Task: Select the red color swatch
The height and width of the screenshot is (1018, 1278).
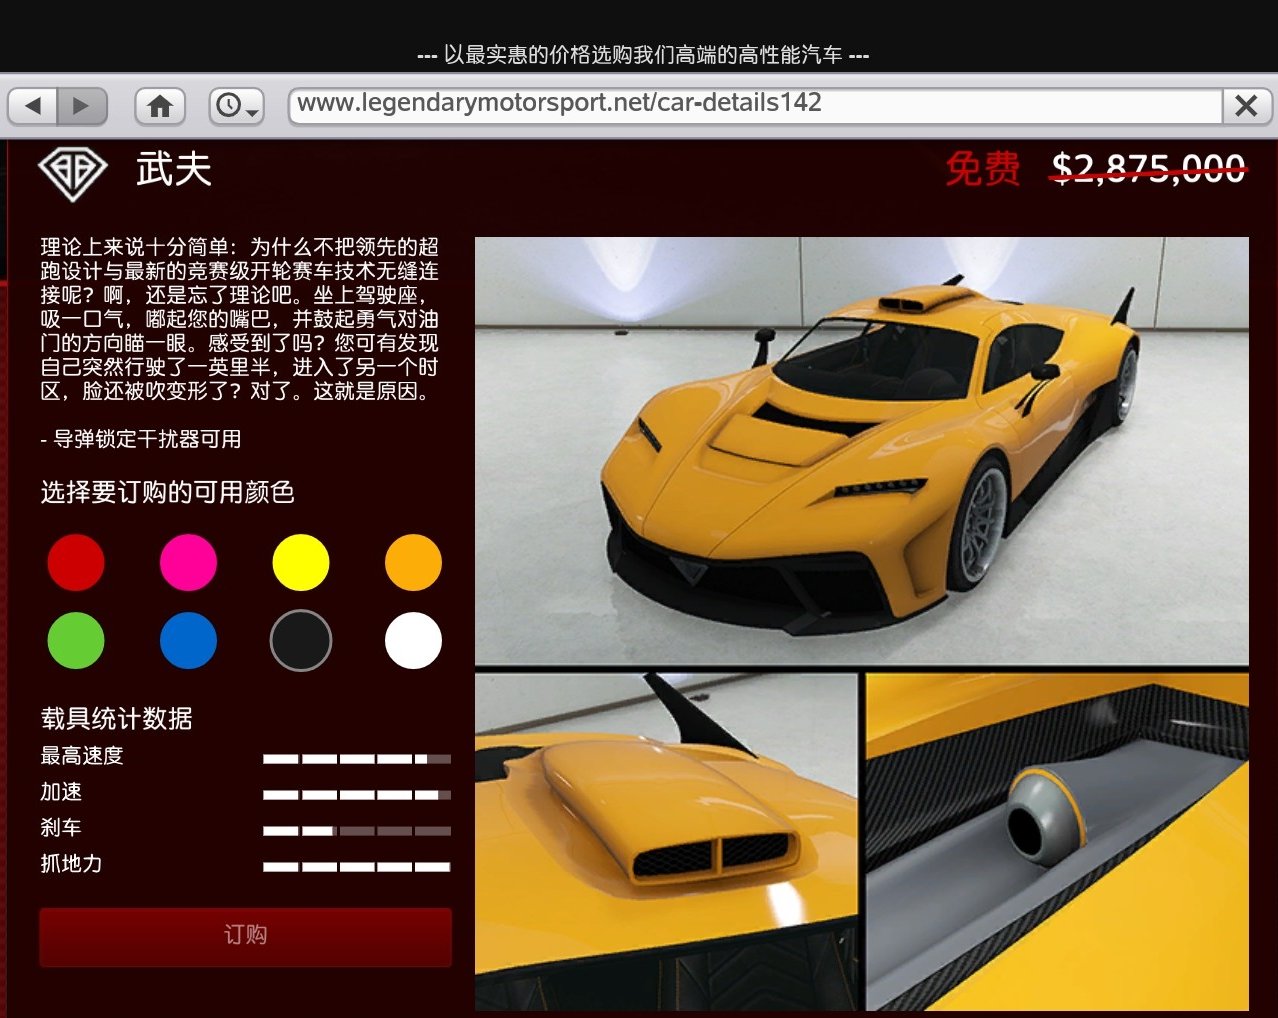Action: click(x=76, y=562)
